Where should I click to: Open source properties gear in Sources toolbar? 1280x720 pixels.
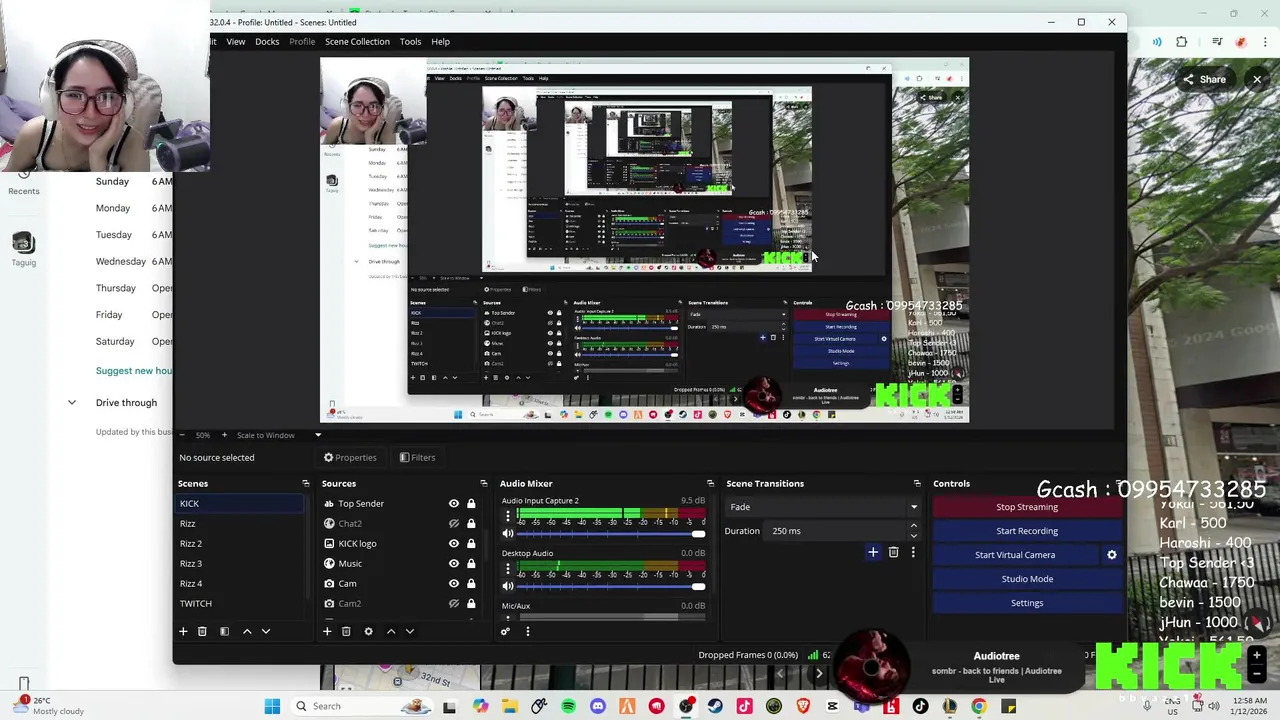[x=368, y=631]
